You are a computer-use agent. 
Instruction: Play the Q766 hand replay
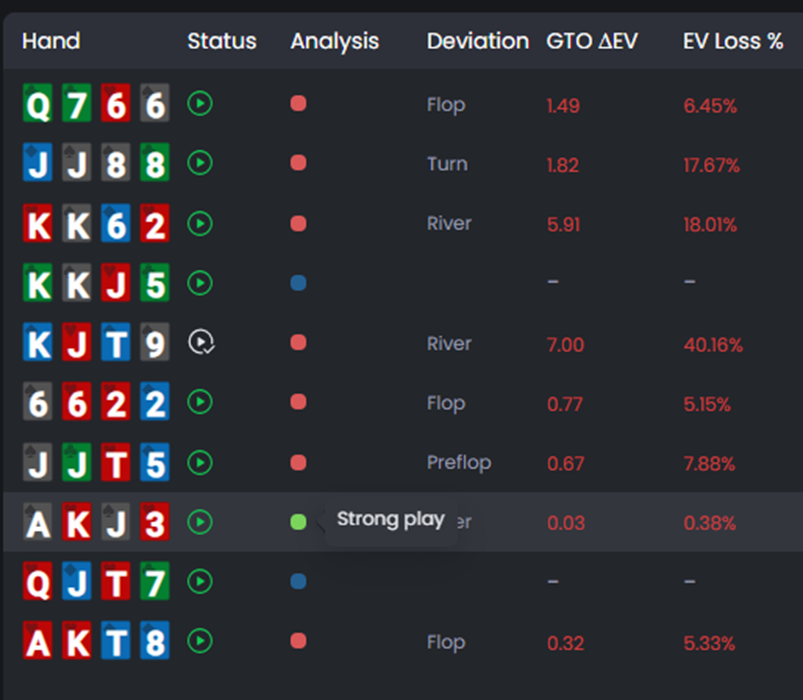click(199, 104)
